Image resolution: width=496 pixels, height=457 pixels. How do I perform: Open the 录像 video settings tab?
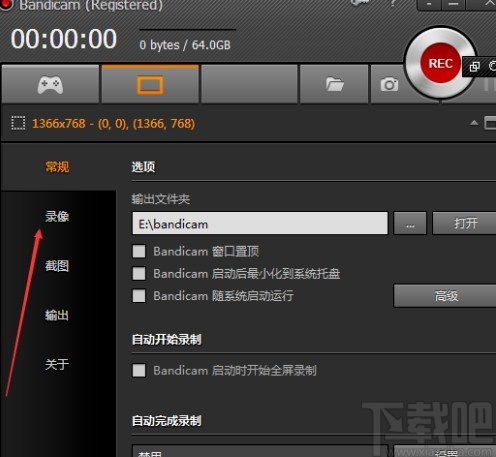click(57, 216)
